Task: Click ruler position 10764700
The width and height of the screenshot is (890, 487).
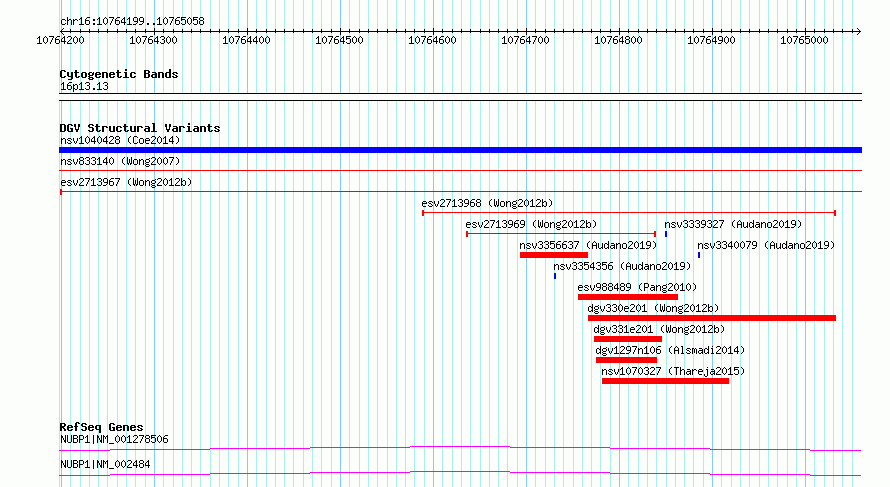Action: coord(526,40)
